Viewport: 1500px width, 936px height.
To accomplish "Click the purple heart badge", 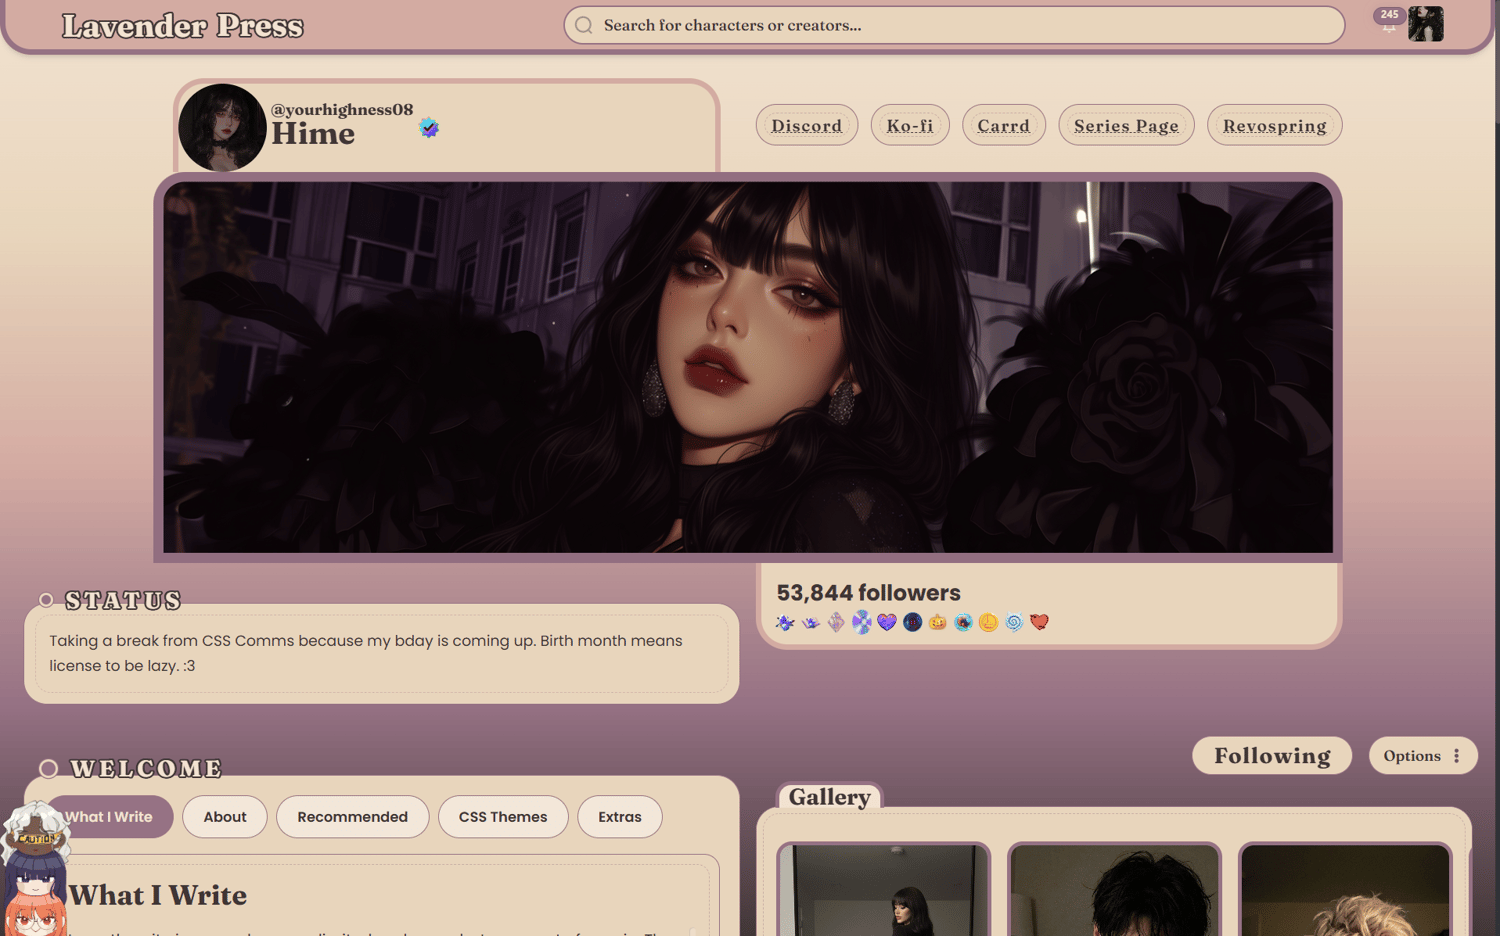I will coord(887,622).
